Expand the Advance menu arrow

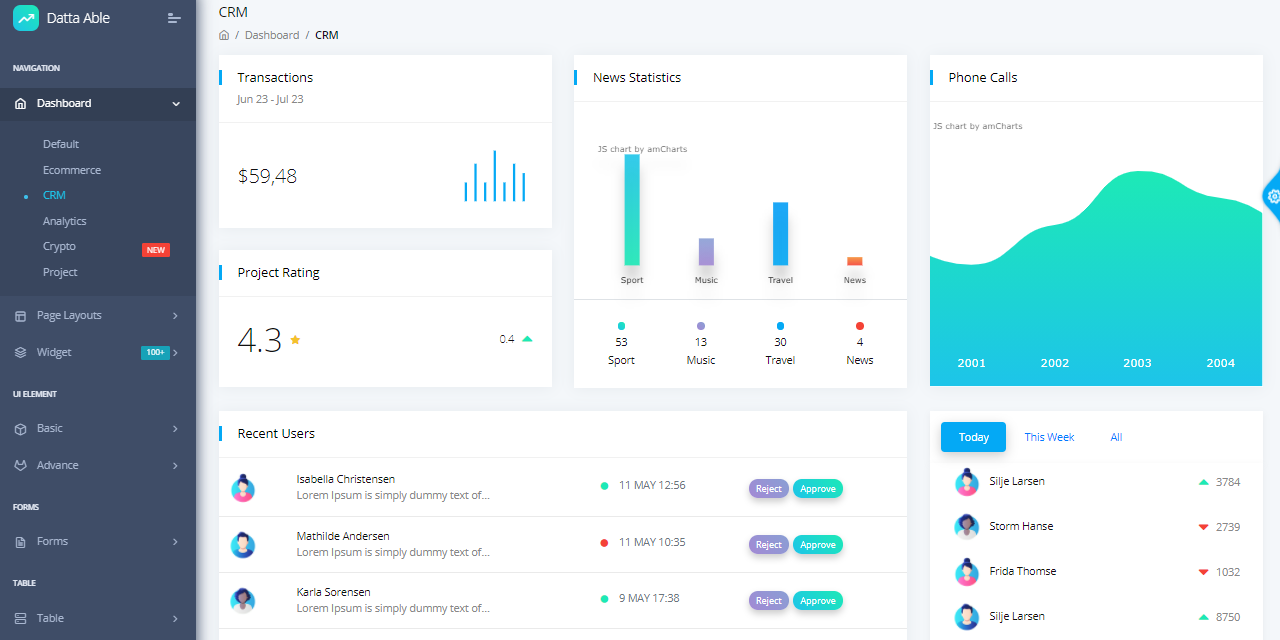pyautogui.click(x=175, y=466)
